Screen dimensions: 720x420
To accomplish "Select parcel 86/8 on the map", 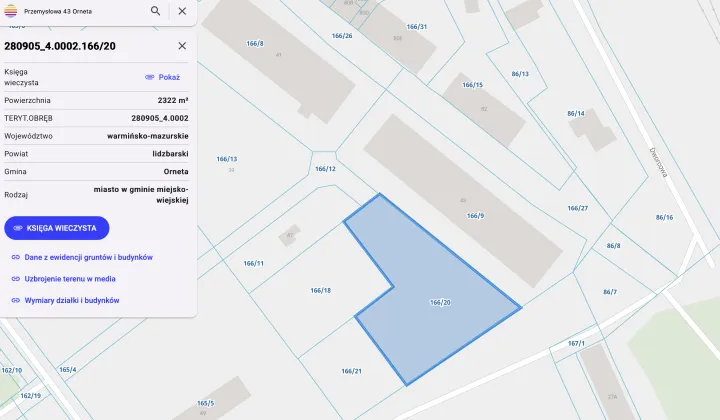I will pyautogui.click(x=613, y=246).
